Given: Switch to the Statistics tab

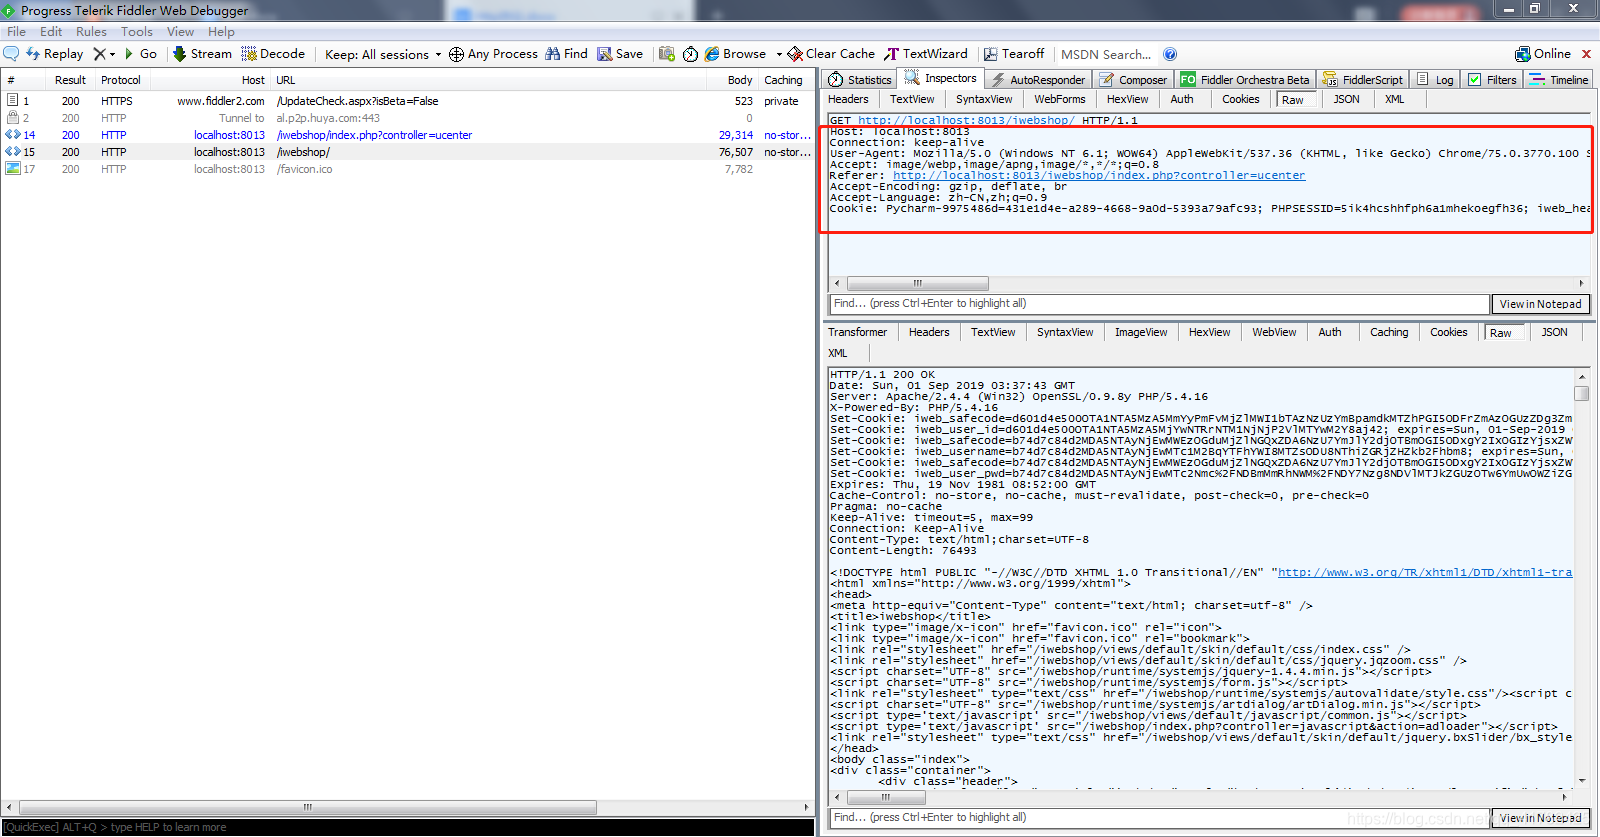Looking at the screenshot, I should (860, 79).
